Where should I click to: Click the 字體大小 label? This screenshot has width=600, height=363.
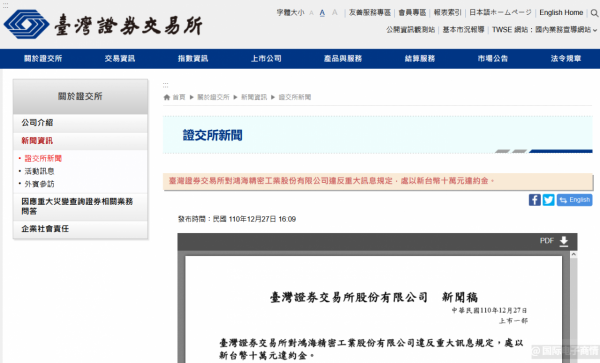(290, 13)
